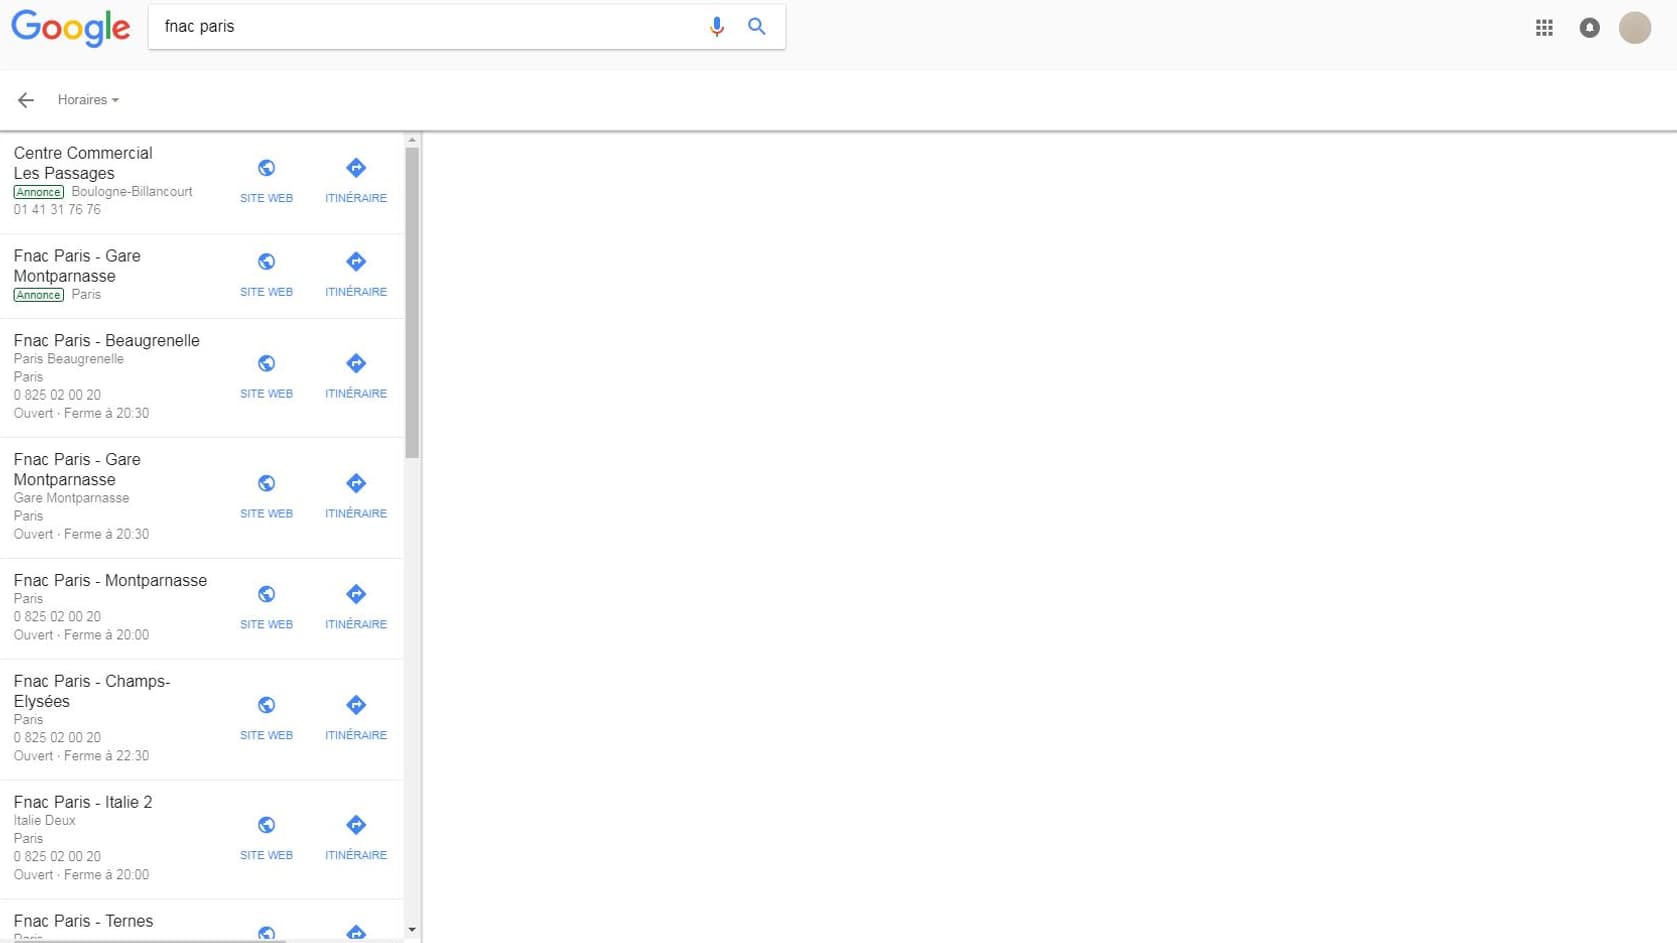Open website of Fnac Paris - Italie 2

point(266,839)
